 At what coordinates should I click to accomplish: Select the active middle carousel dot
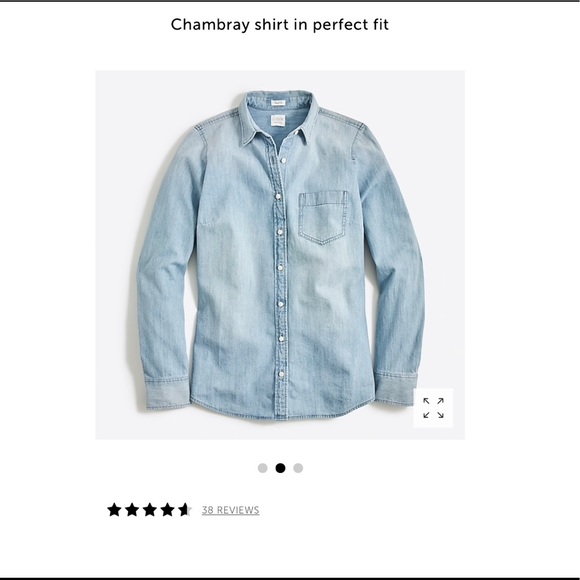click(x=280, y=468)
